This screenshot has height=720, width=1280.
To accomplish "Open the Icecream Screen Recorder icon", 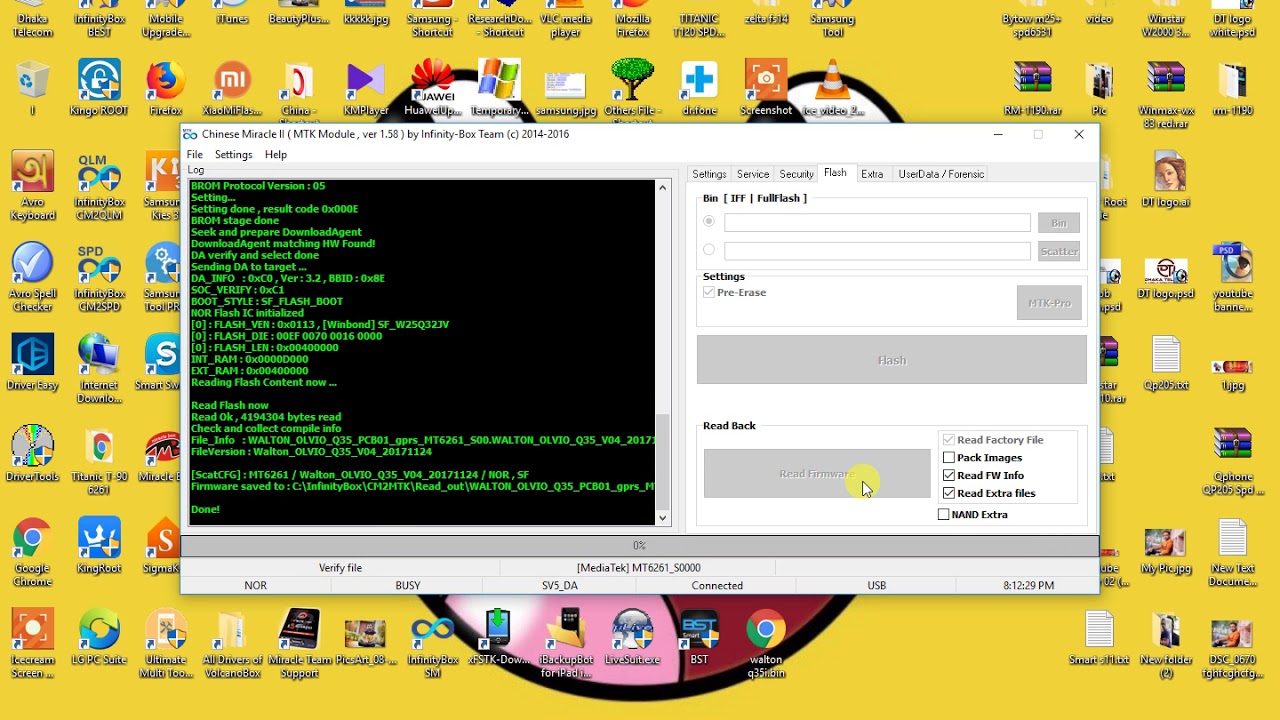I will pyautogui.click(x=33, y=644).
